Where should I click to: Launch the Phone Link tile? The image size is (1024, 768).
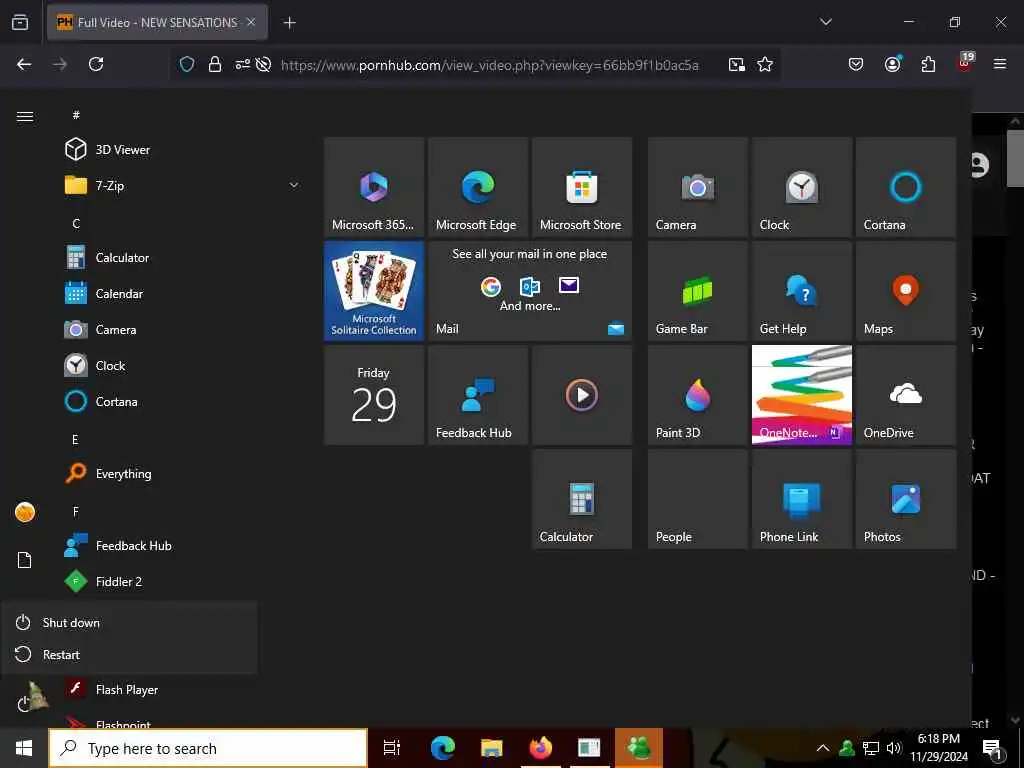pos(801,499)
